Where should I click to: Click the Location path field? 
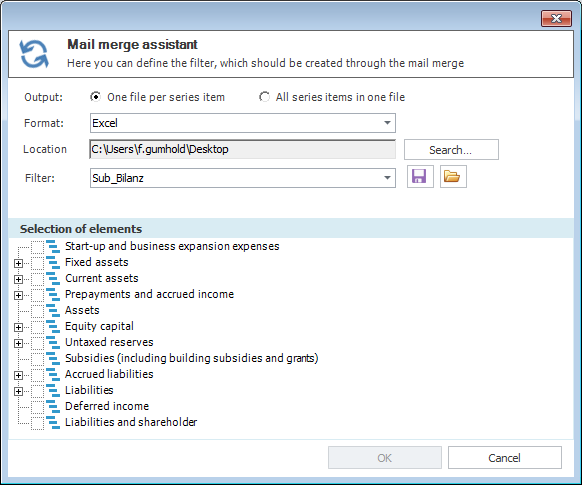[x=243, y=149]
